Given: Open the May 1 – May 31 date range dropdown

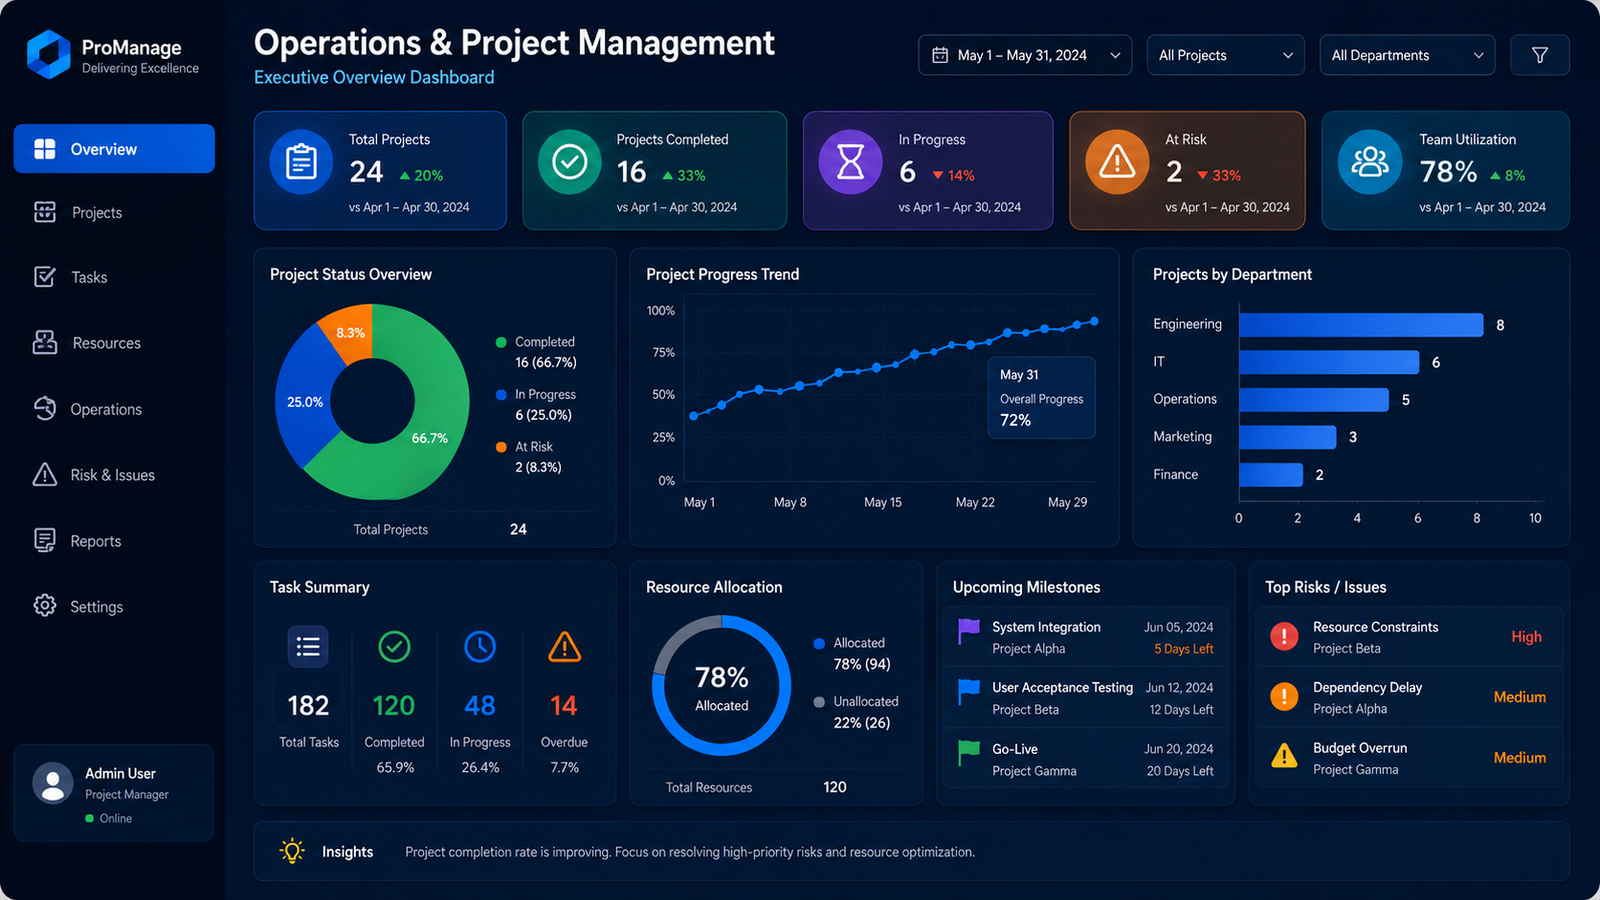Looking at the screenshot, I should (x=1025, y=55).
